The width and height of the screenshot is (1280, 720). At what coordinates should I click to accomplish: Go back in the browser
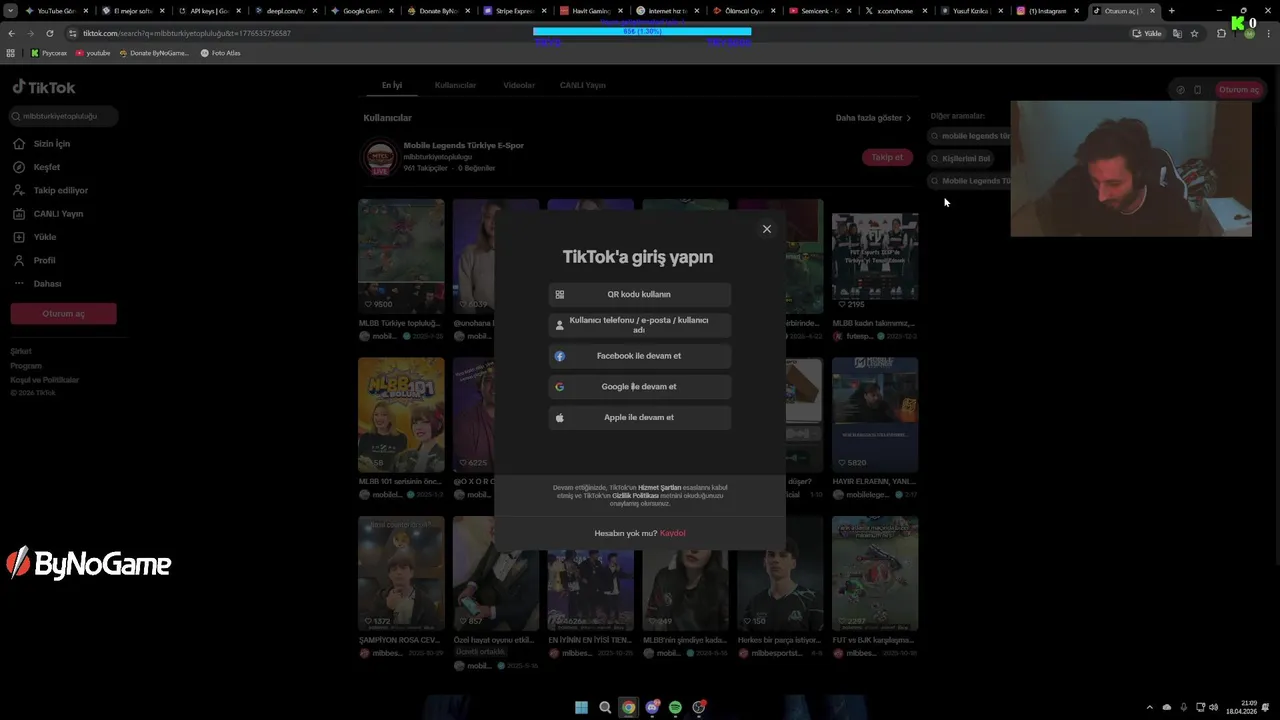12,33
